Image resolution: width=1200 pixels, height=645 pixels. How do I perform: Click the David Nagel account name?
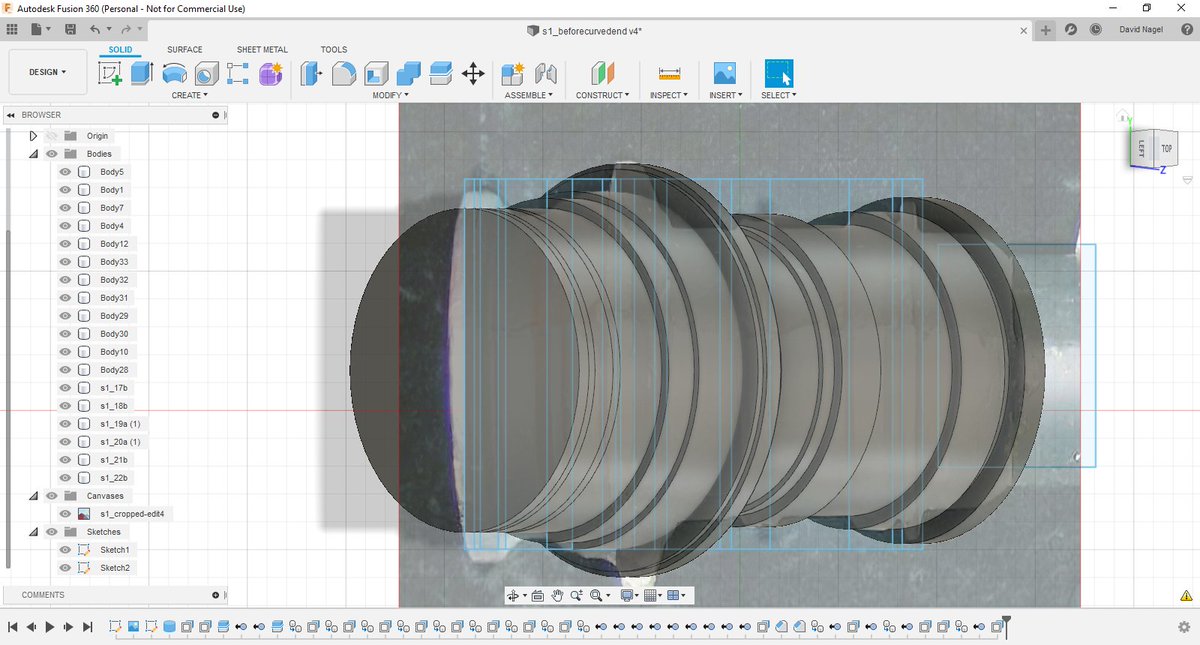(x=1140, y=29)
